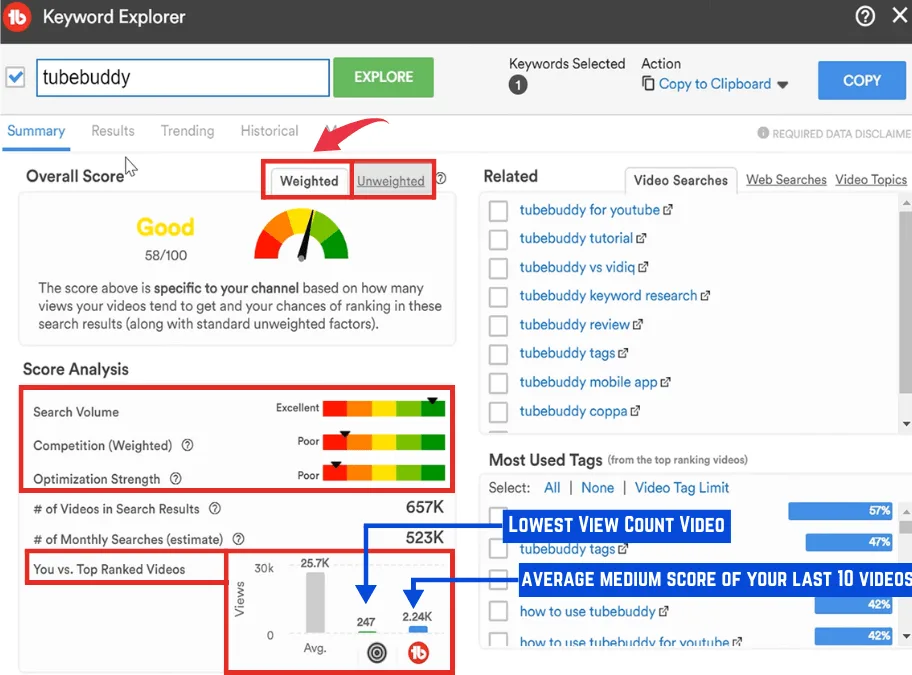Click the Keywords Selected count badge
Screen dimensions: 912x675
pyautogui.click(x=518, y=85)
